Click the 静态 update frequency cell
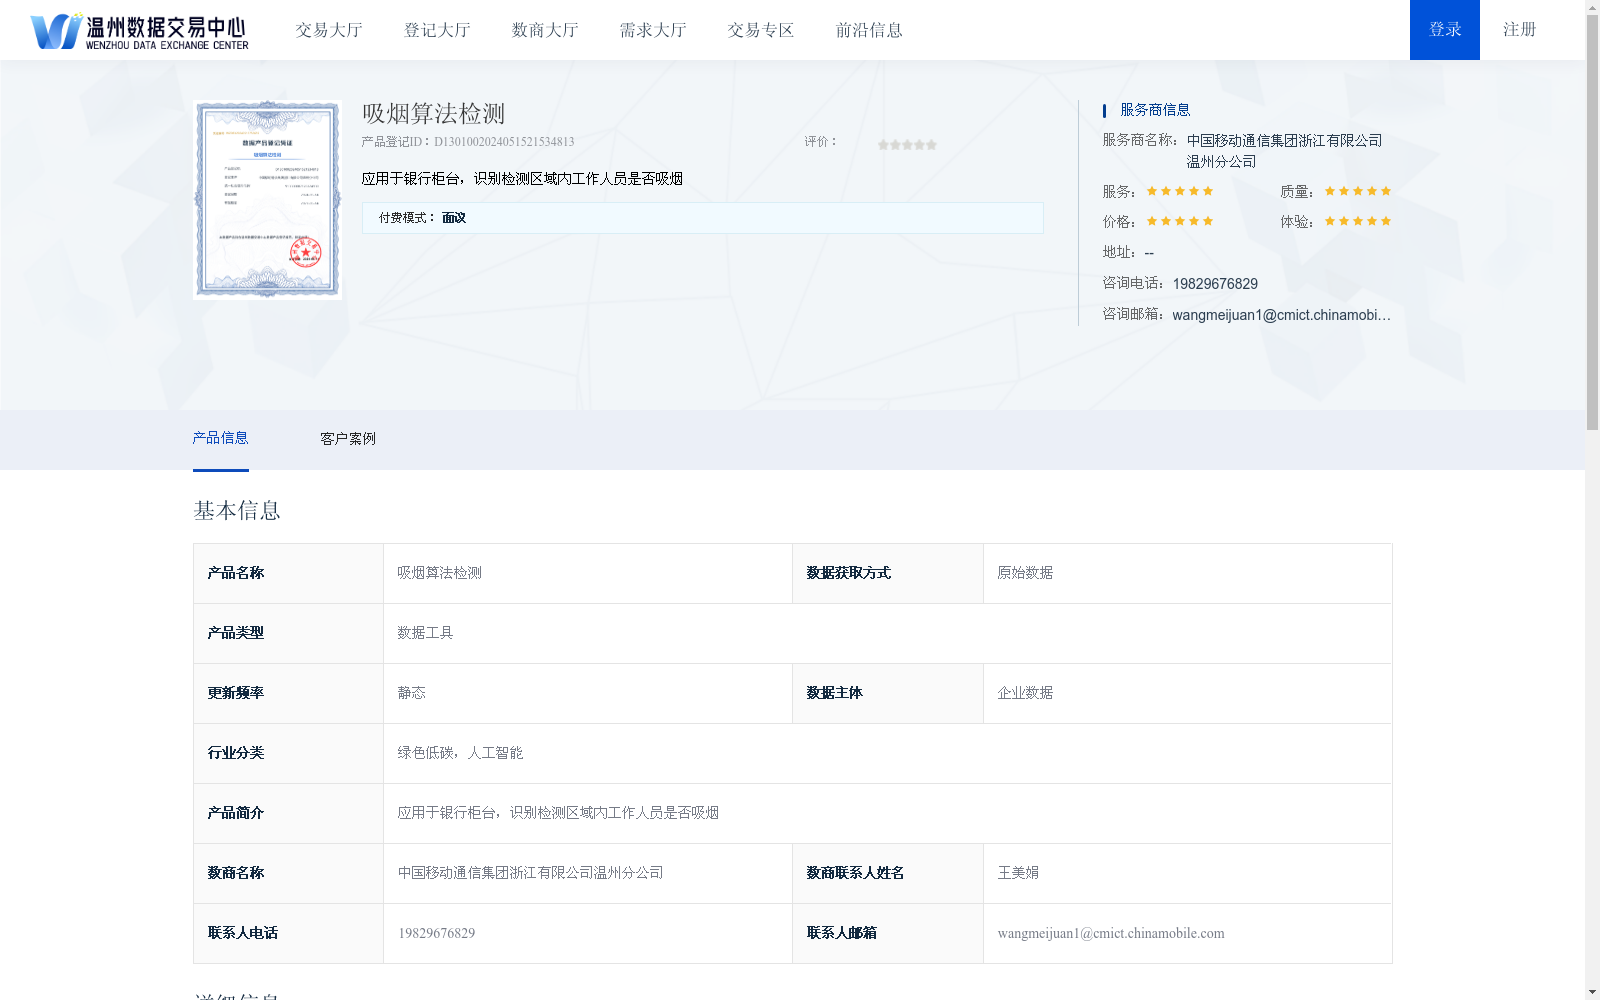 coord(588,693)
